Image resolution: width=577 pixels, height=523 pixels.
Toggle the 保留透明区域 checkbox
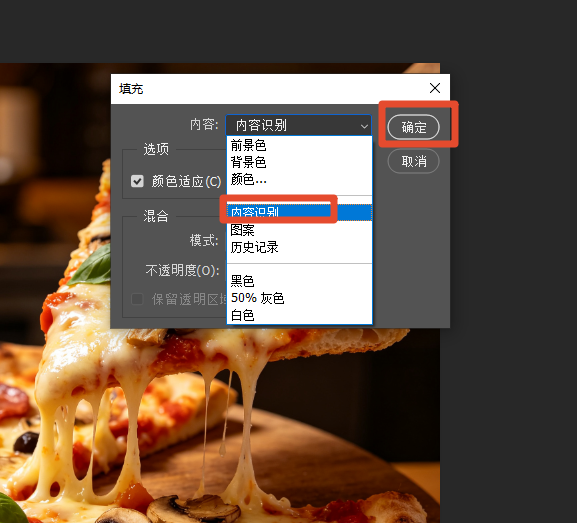coord(137,299)
